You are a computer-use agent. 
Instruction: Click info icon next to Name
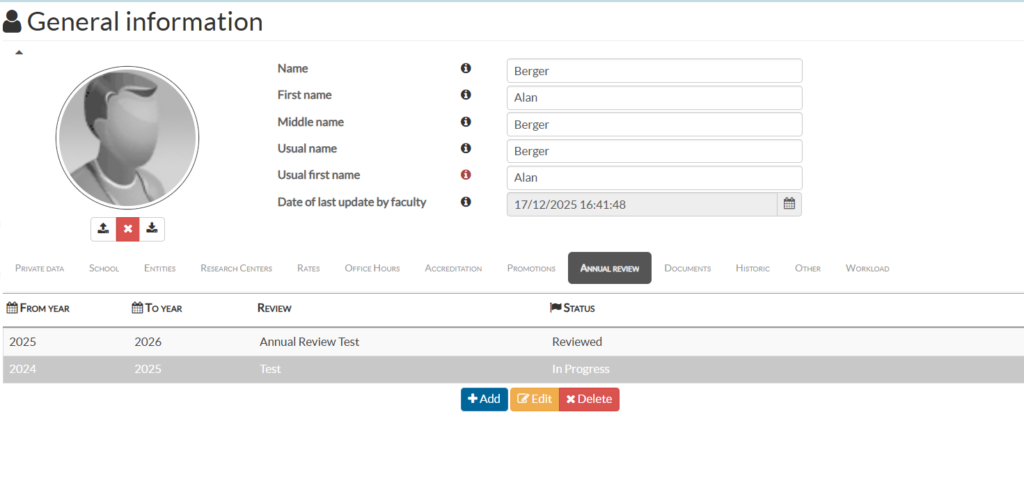pos(465,68)
